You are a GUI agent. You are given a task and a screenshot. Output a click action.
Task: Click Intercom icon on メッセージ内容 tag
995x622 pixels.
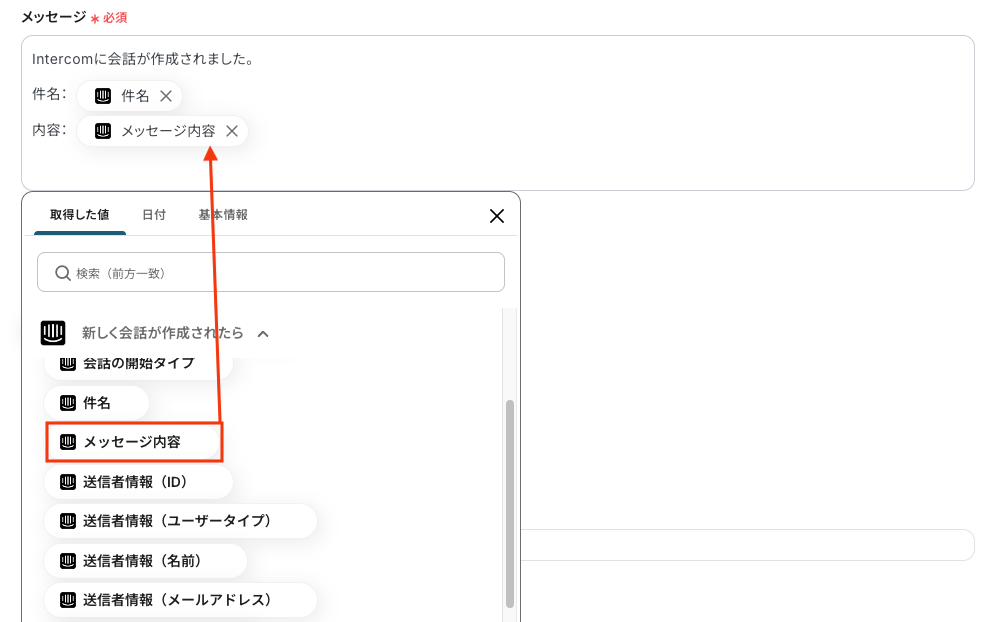(x=103, y=131)
